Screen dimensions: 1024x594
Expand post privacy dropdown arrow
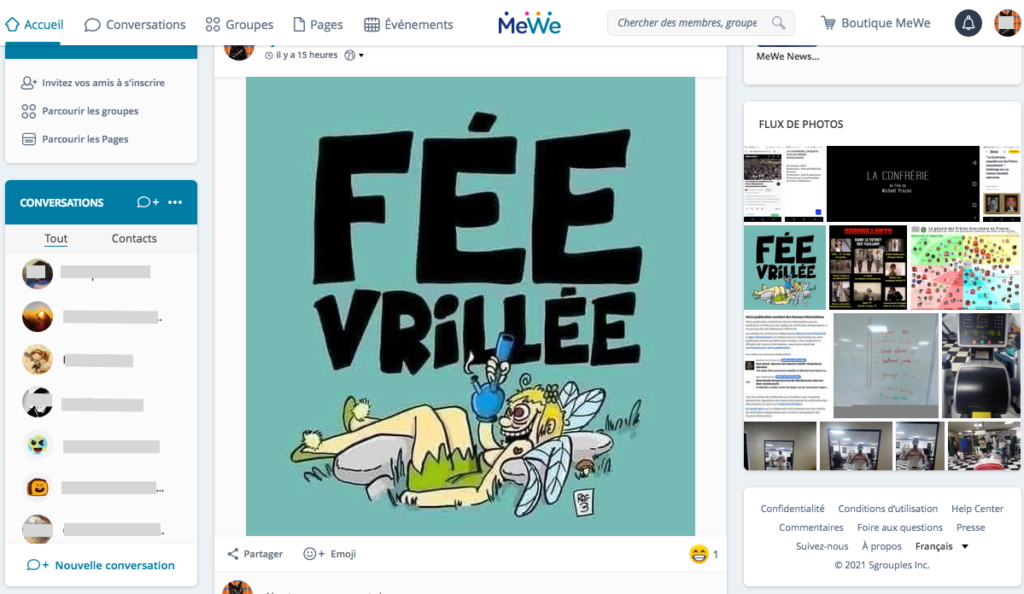click(361, 55)
